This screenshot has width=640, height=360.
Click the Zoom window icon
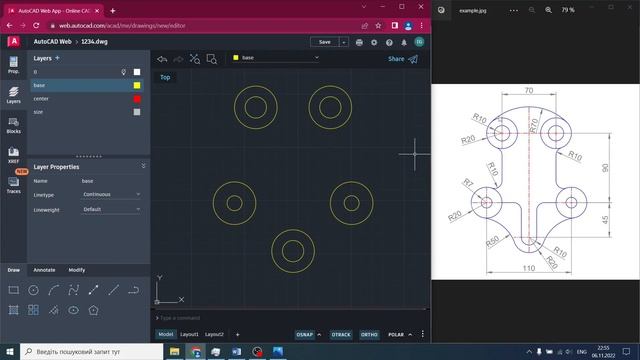[211, 59]
